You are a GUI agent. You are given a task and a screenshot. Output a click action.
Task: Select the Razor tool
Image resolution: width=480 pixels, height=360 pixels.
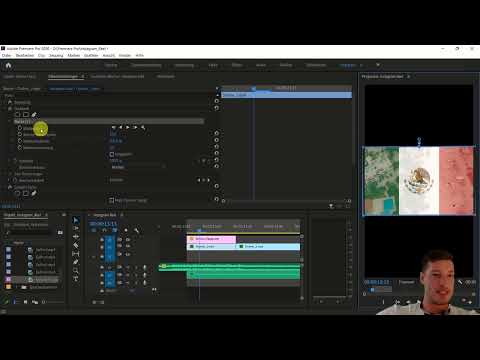76,245
